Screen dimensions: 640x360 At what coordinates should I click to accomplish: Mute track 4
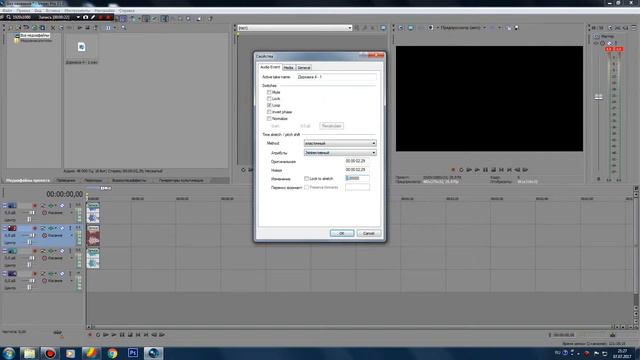(62, 274)
